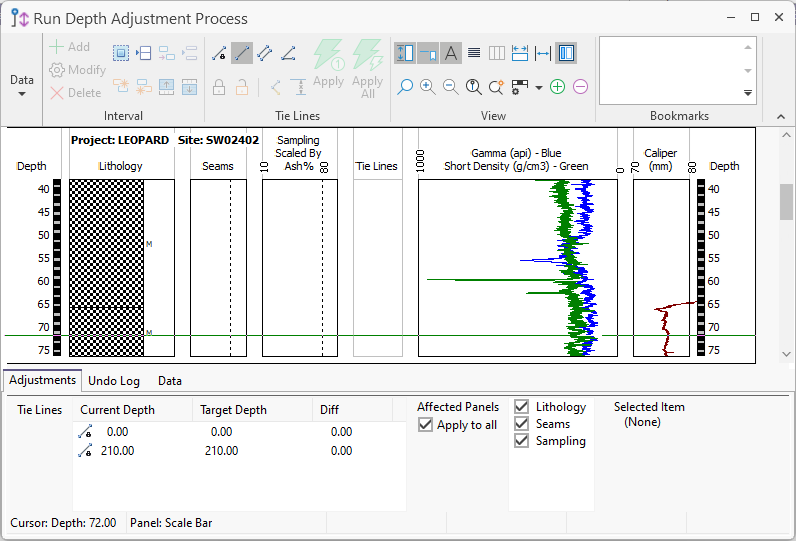
Task: Toggle the text label 'A' view icon
Action: coord(451,53)
